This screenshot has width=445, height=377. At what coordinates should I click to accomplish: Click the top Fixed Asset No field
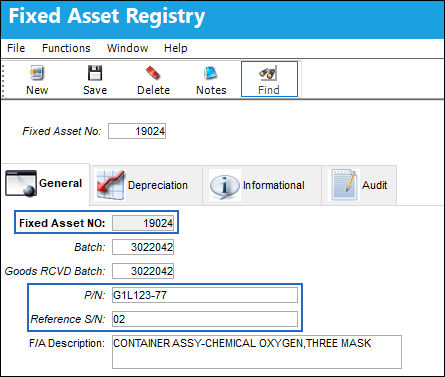coord(137,131)
